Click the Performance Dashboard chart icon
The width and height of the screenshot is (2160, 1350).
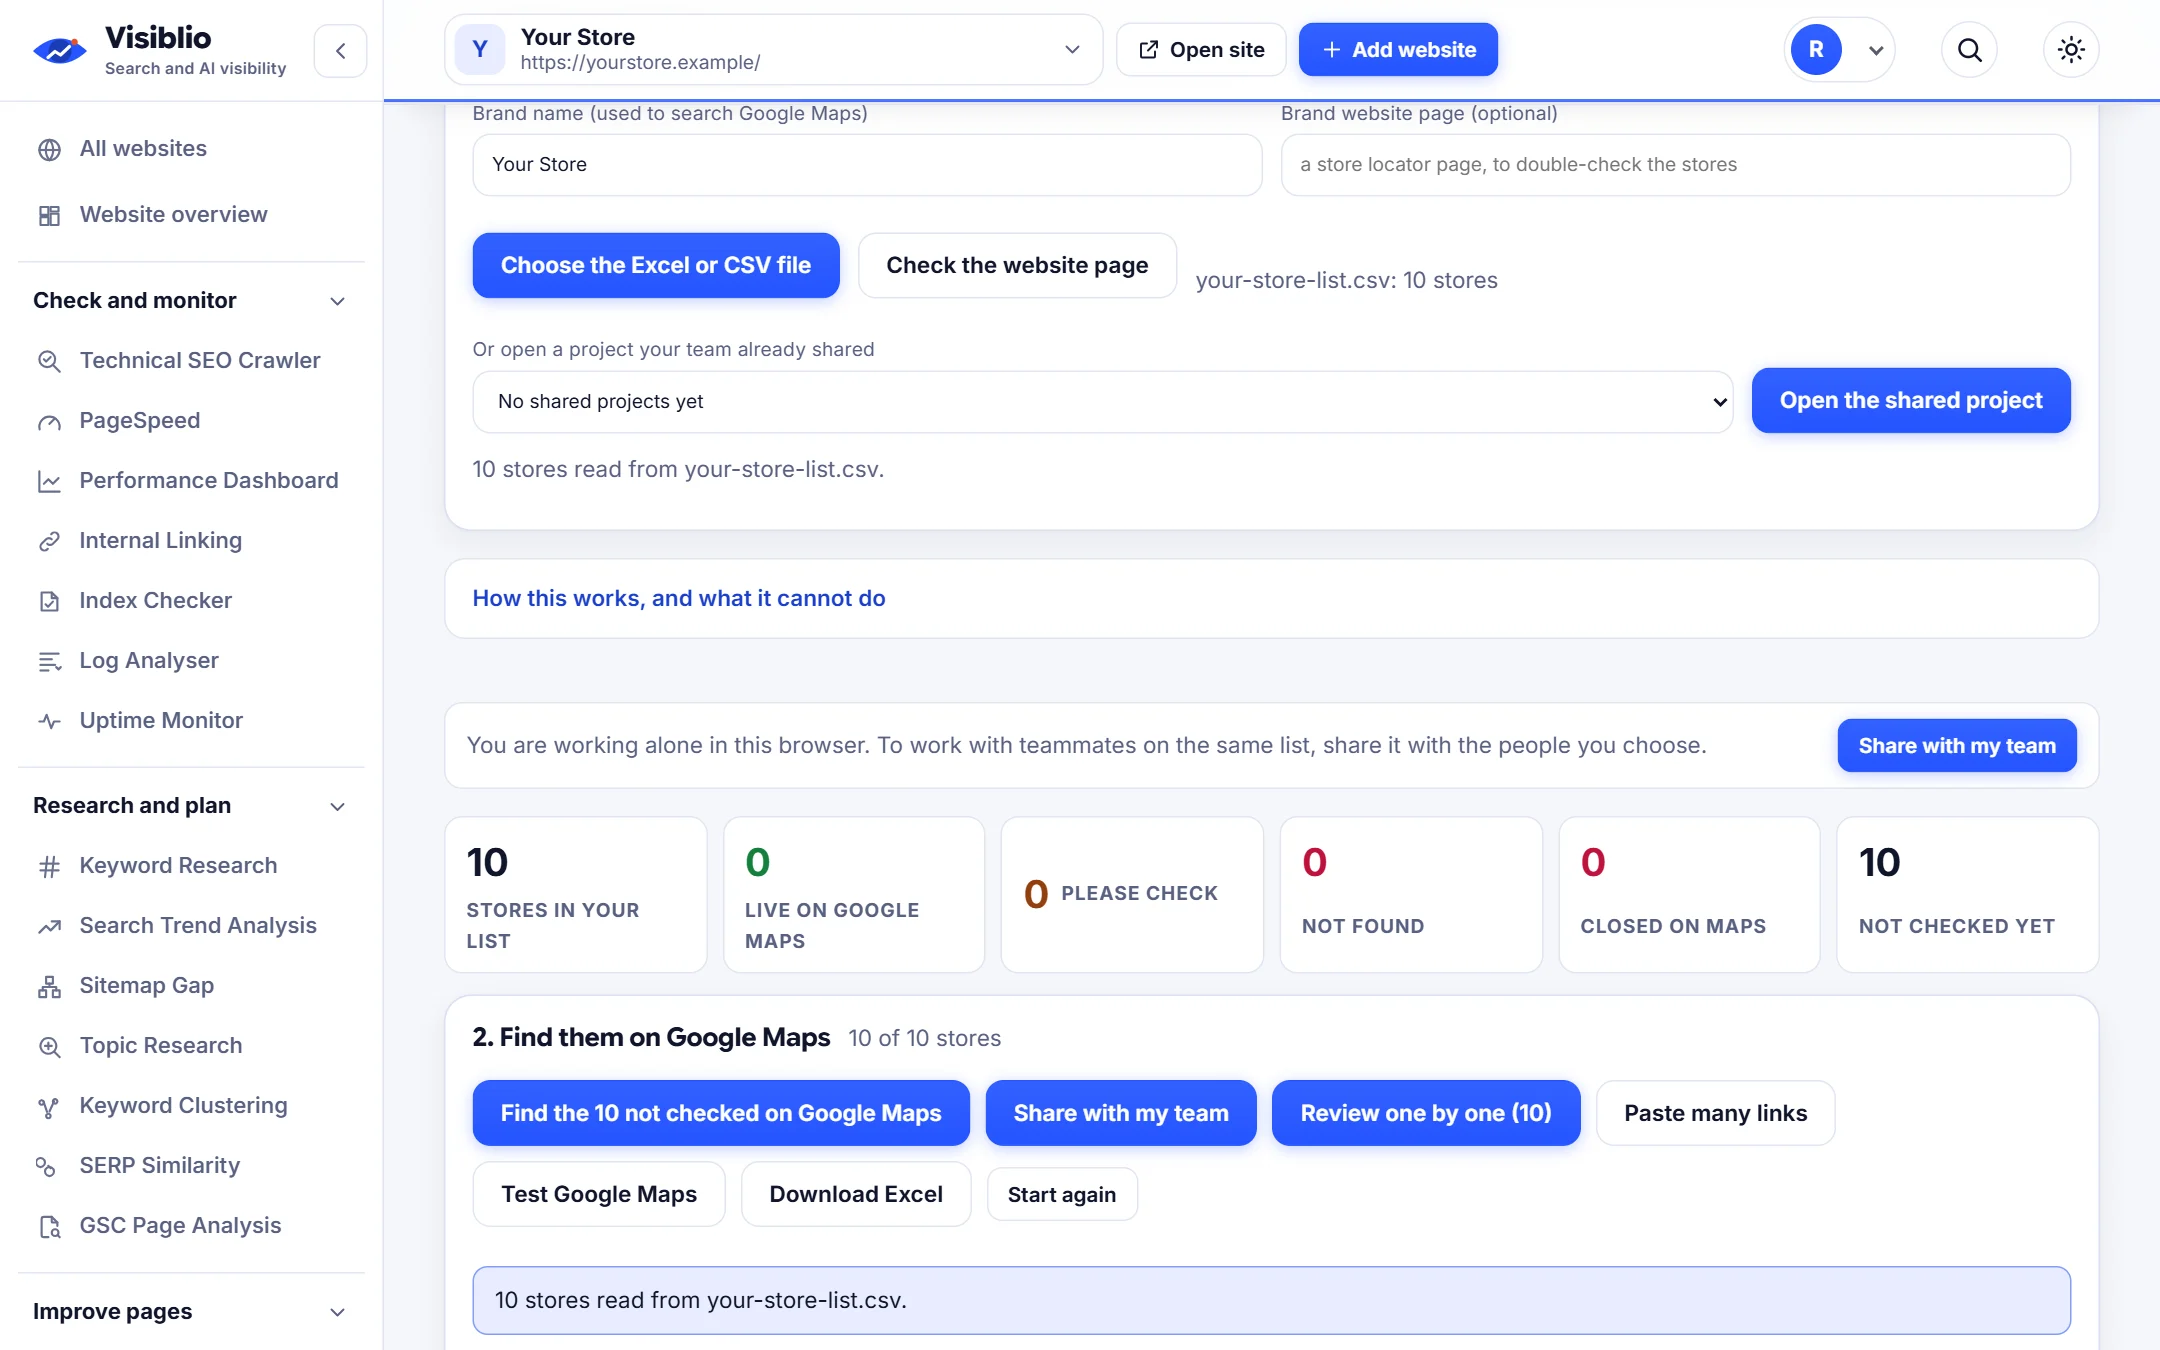(x=49, y=481)
